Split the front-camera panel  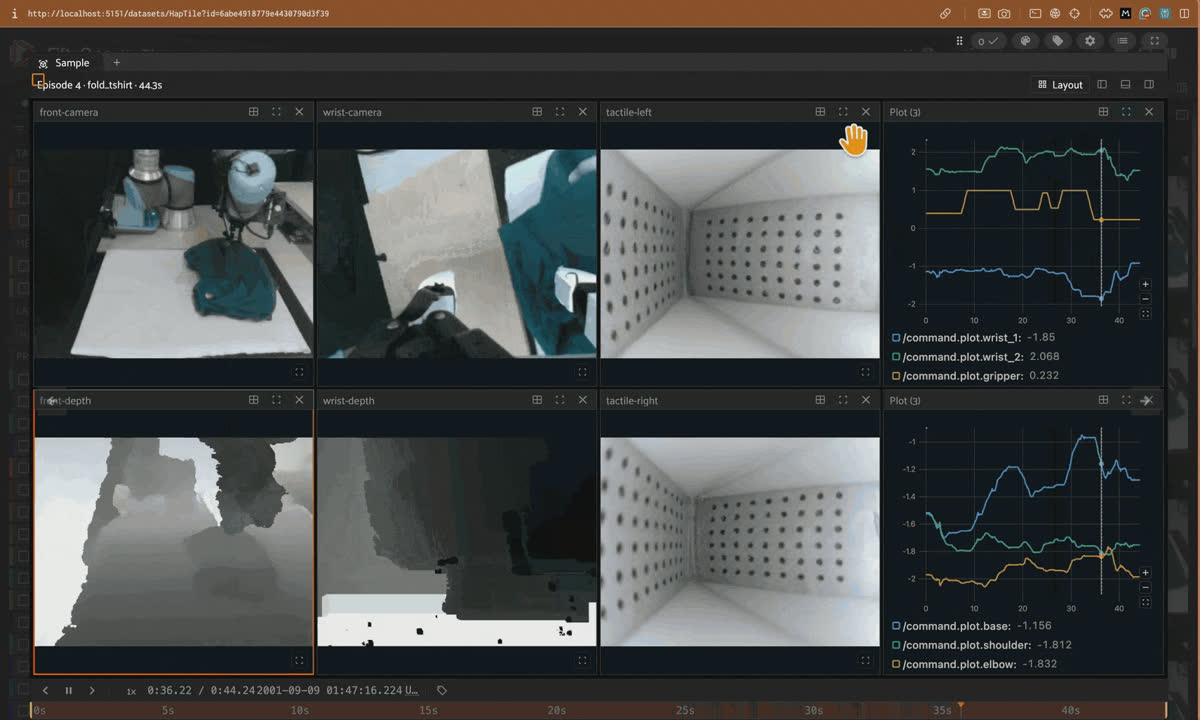tap(254, 112)
